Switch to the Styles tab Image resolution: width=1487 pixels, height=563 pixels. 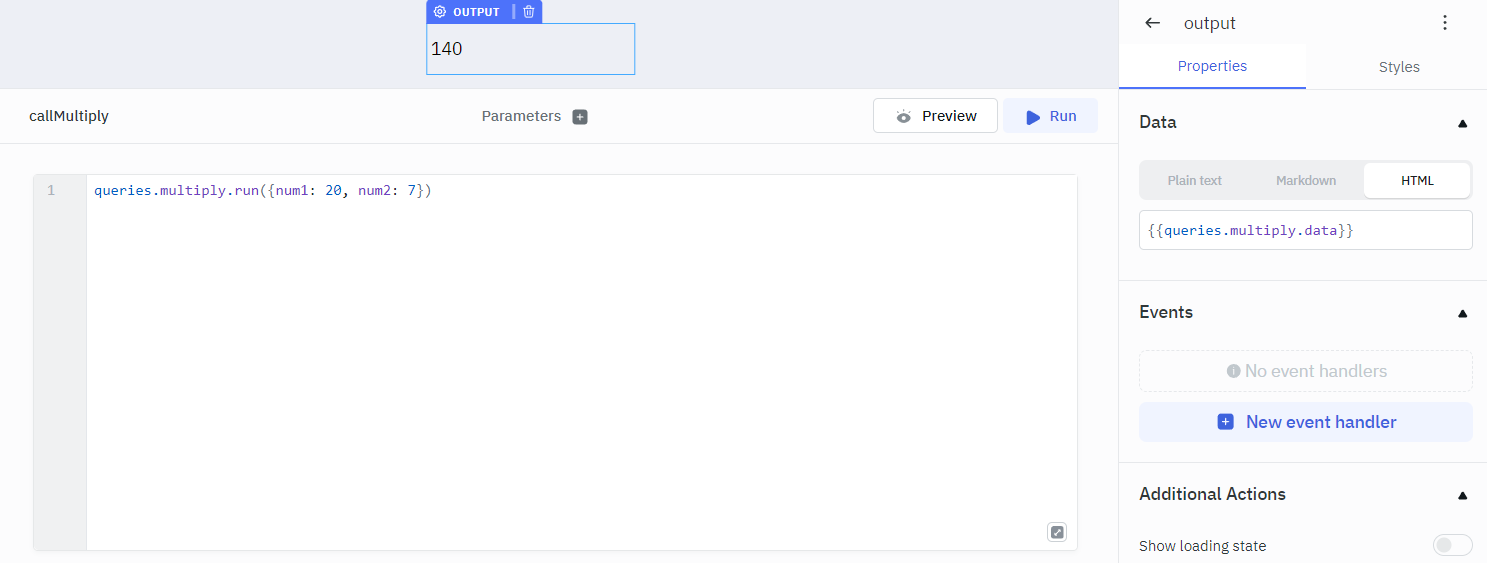1398,67
